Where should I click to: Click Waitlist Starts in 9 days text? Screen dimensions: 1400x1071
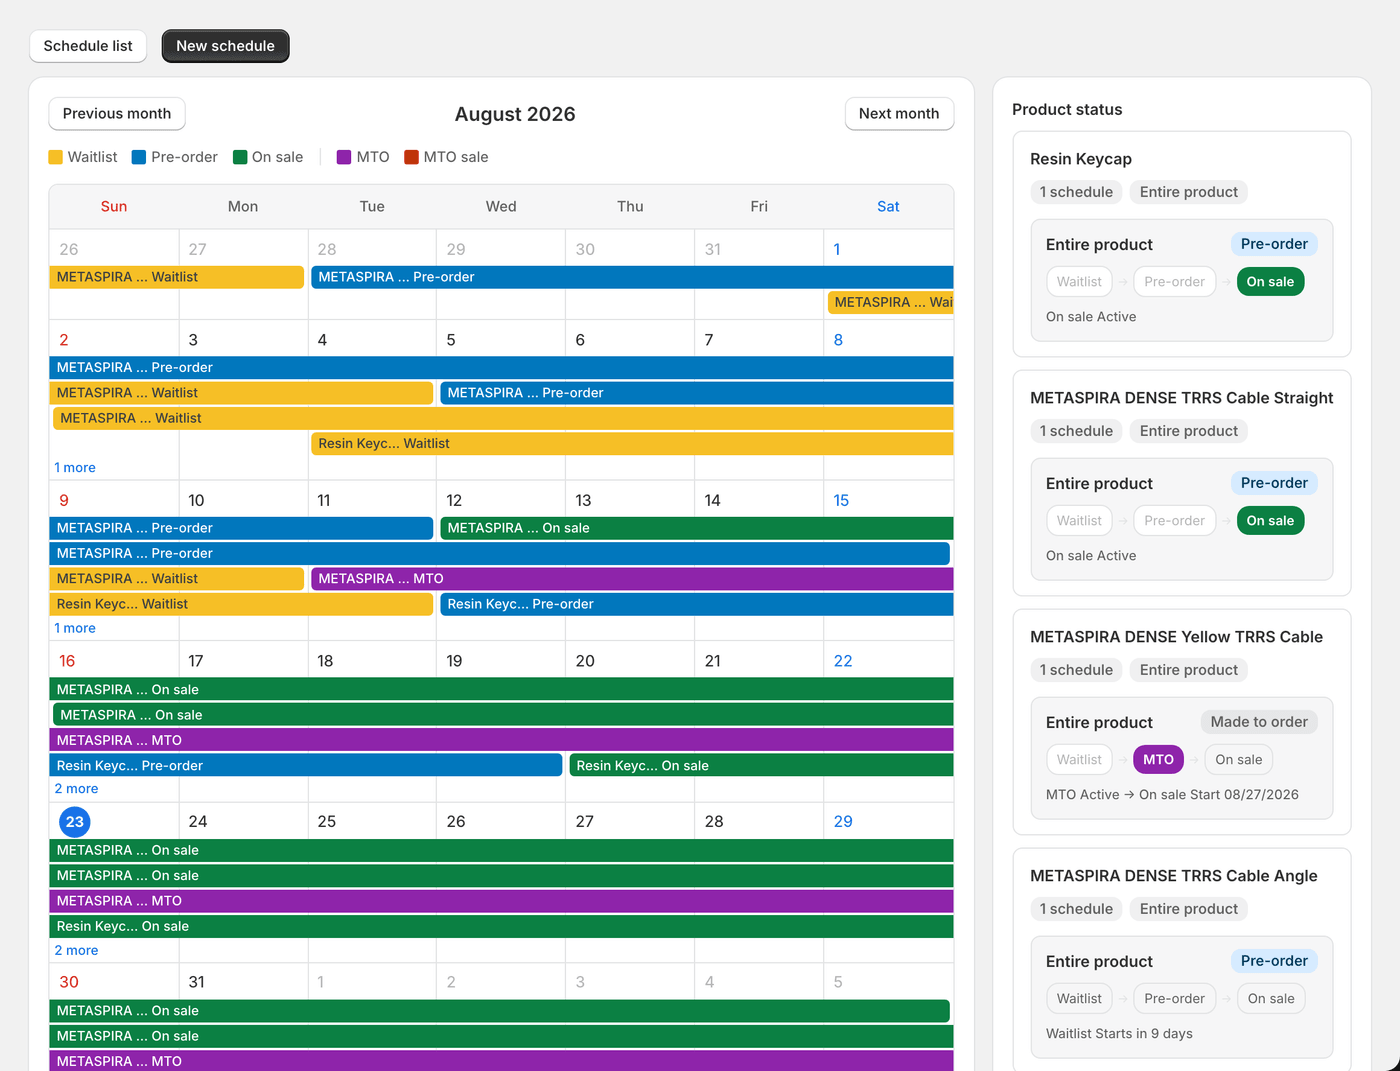(1119, 1034)
